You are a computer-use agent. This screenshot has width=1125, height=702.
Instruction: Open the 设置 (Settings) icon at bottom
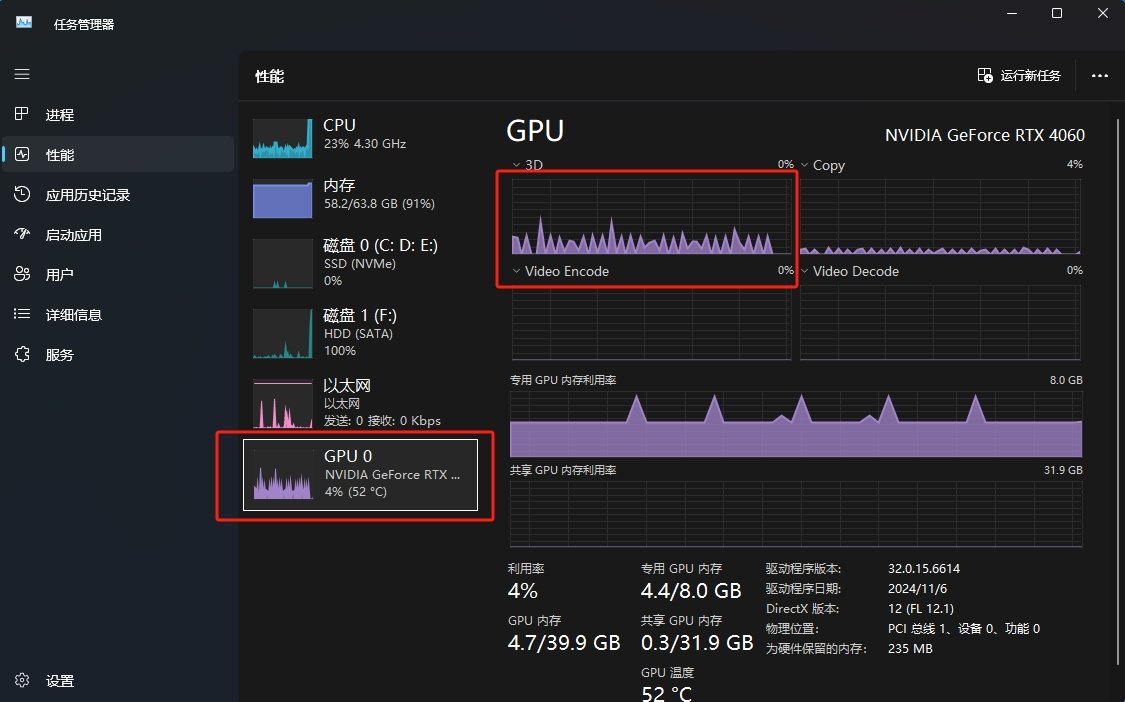click(21, 680)
